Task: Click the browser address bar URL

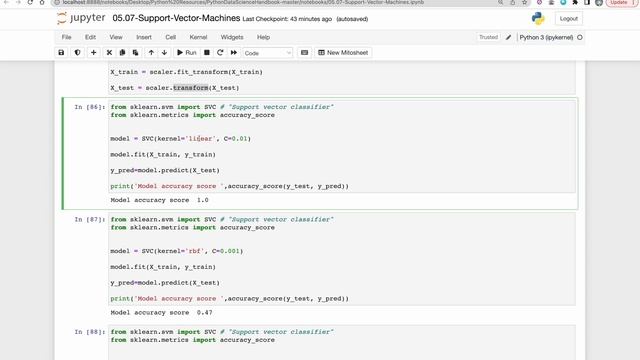Action: tap(243, 2)
